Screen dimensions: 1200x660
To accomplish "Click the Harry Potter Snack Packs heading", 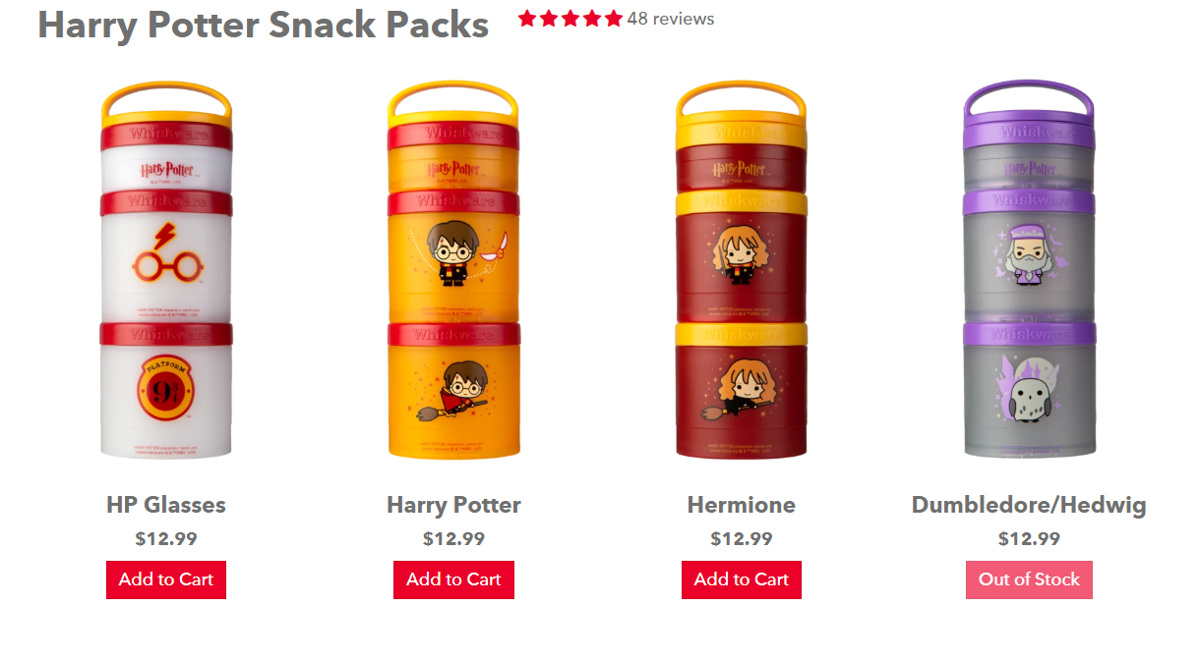I will tap(263, 25).
